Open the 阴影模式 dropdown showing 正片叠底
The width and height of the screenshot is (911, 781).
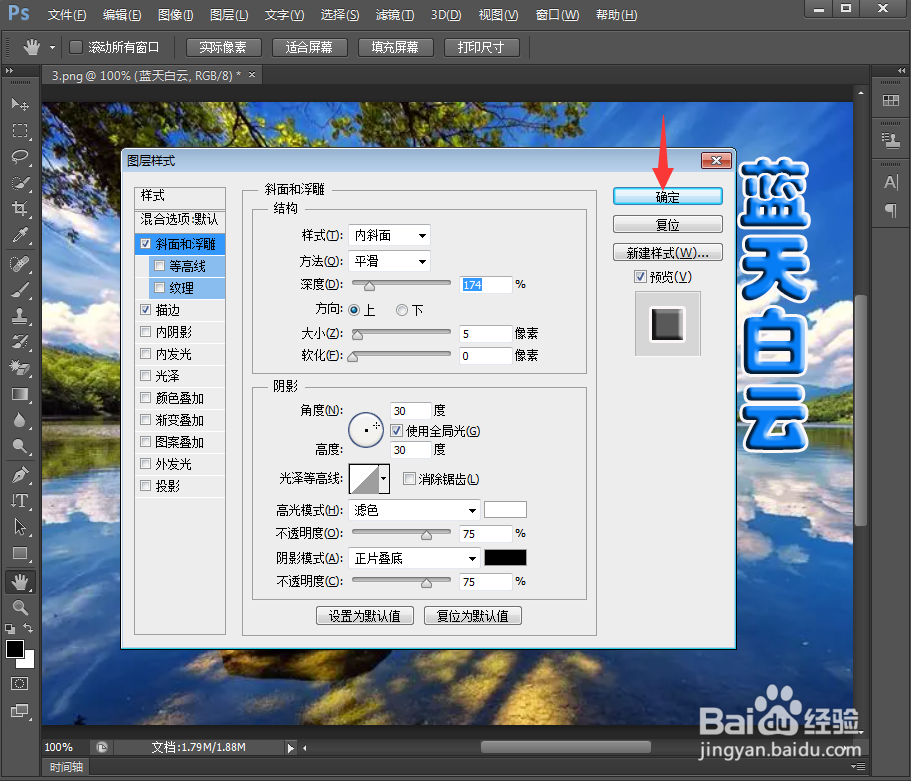click(414, 558)
